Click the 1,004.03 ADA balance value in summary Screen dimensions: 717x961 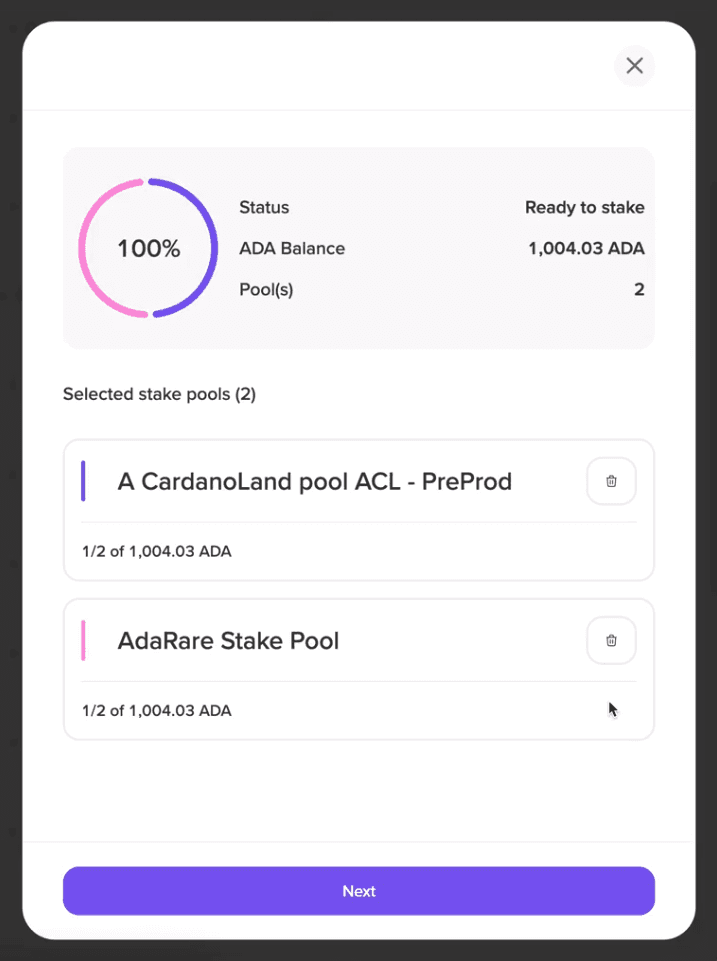tap(586, 249)
